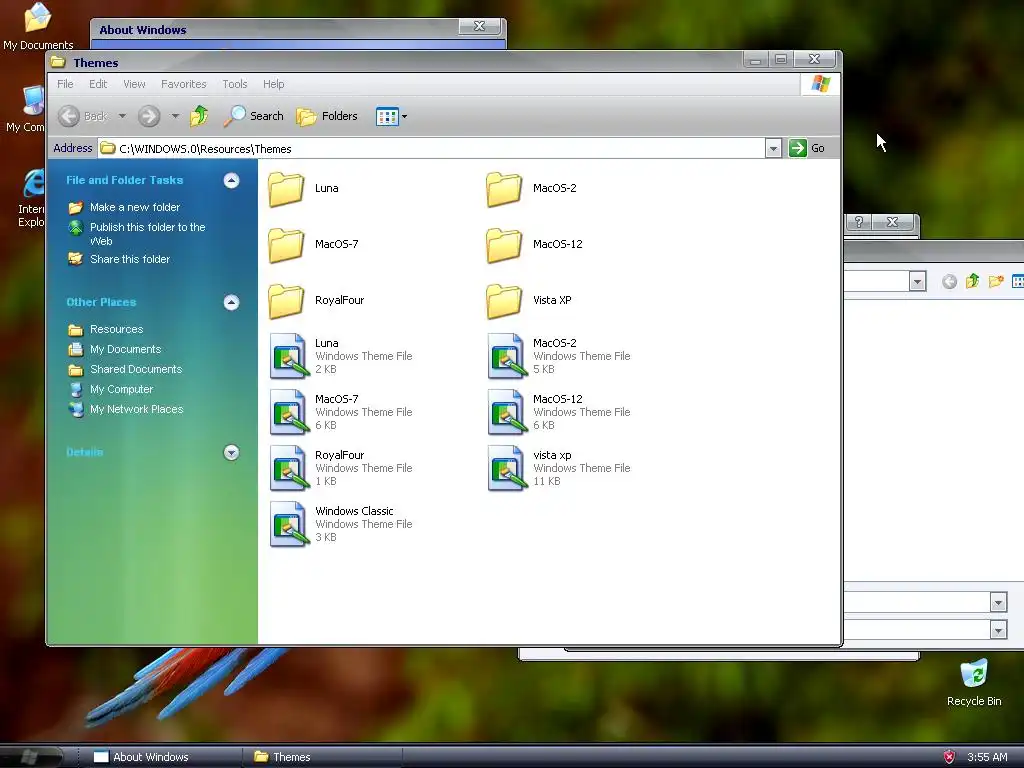This screenshot has width=1024, height=768.
Task: Select Internet Explorer desktop icon
Action: pos(31,197)
